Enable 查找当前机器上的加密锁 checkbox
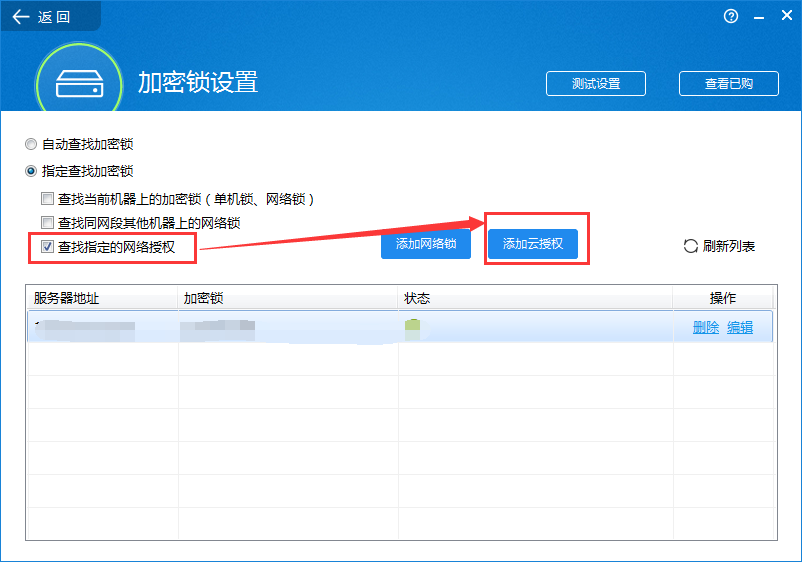 coord(47,198)
